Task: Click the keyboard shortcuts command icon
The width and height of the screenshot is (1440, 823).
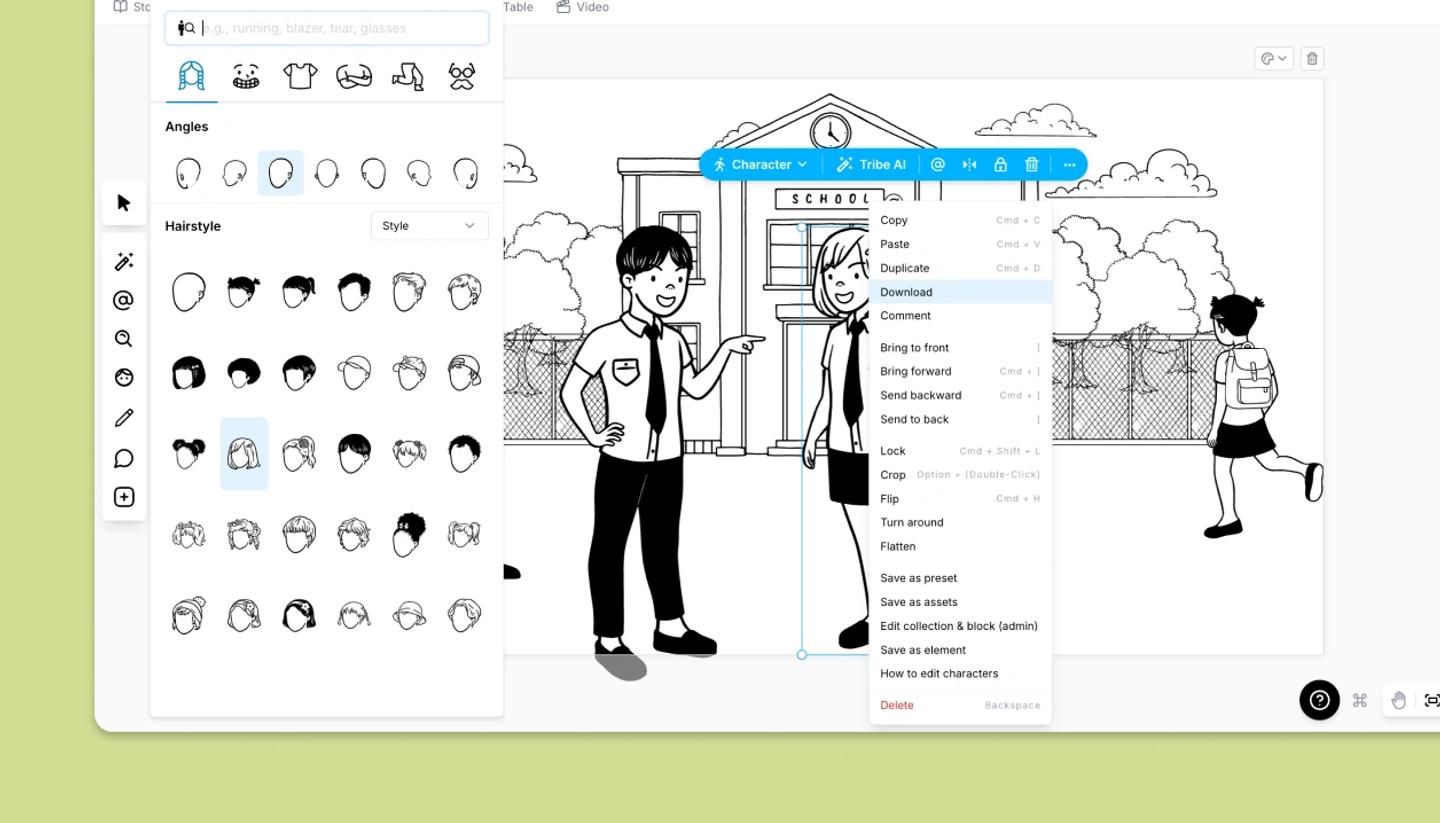Action: pyautogui.click(x=1360, y=700)
